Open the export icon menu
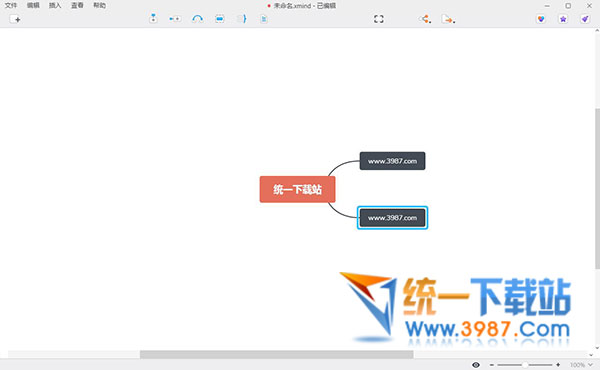This screenshot has width=600, height=370. click(x=448, y=19)
